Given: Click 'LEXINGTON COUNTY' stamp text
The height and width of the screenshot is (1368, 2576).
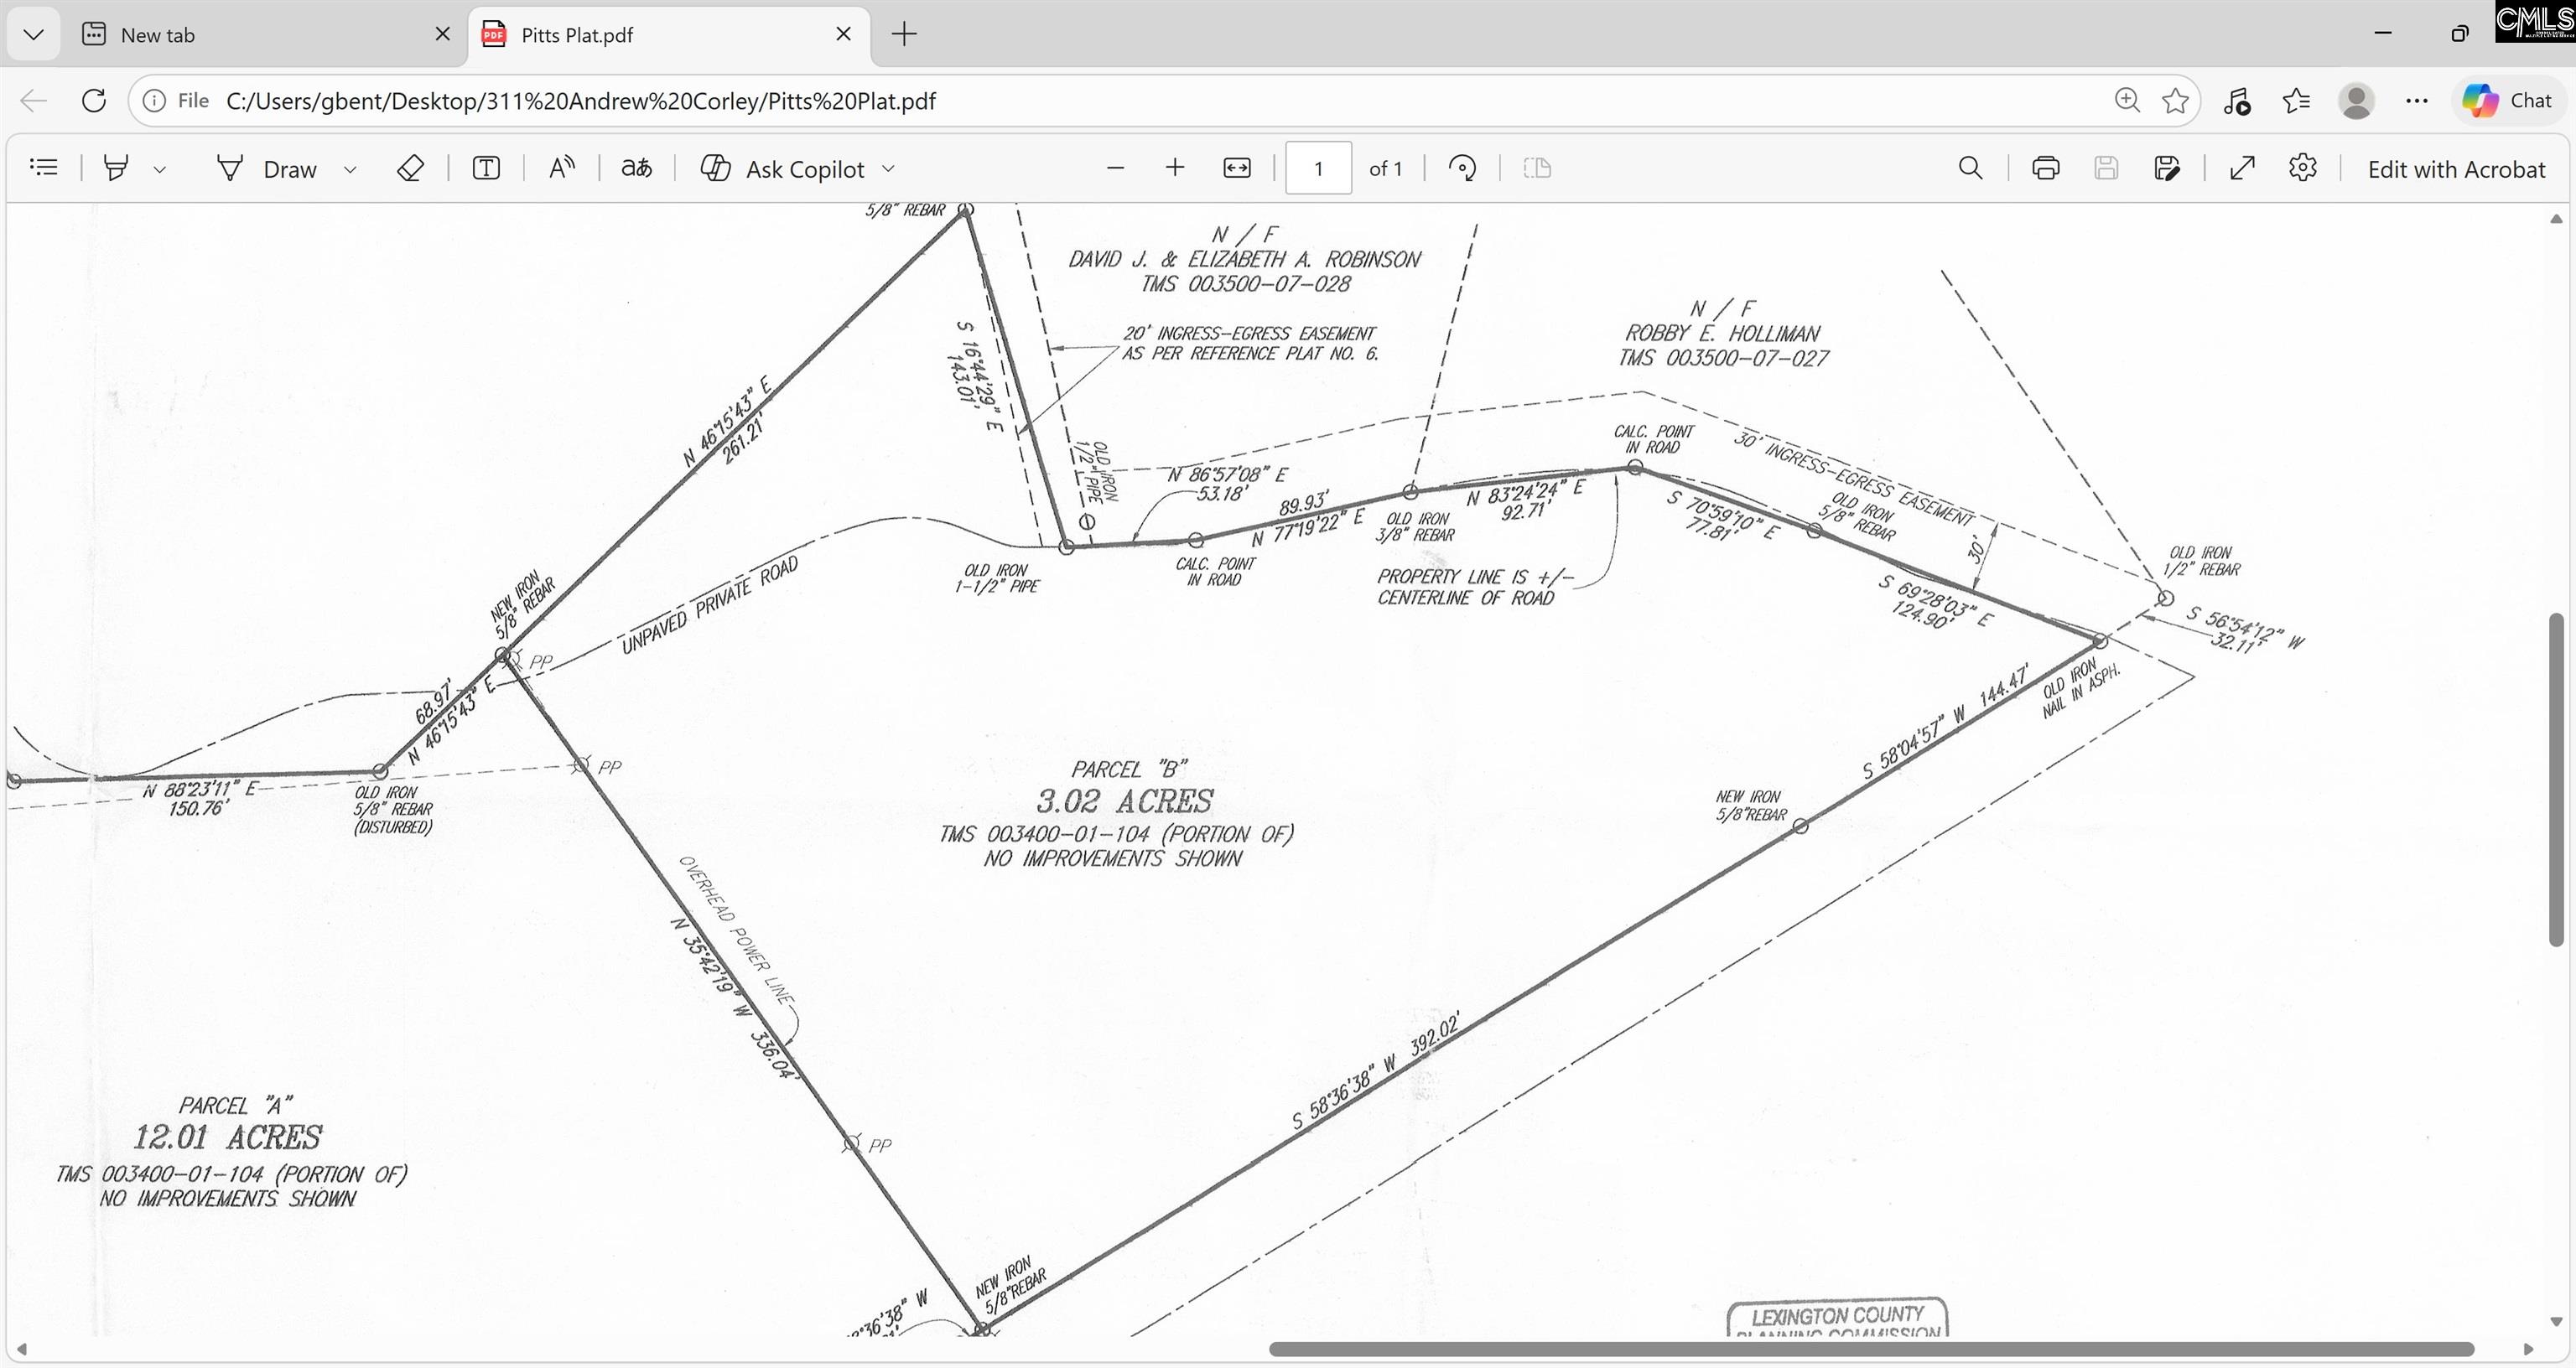Looking at the screenshot, I should pyautogui.click(x=1837, y=1315).
